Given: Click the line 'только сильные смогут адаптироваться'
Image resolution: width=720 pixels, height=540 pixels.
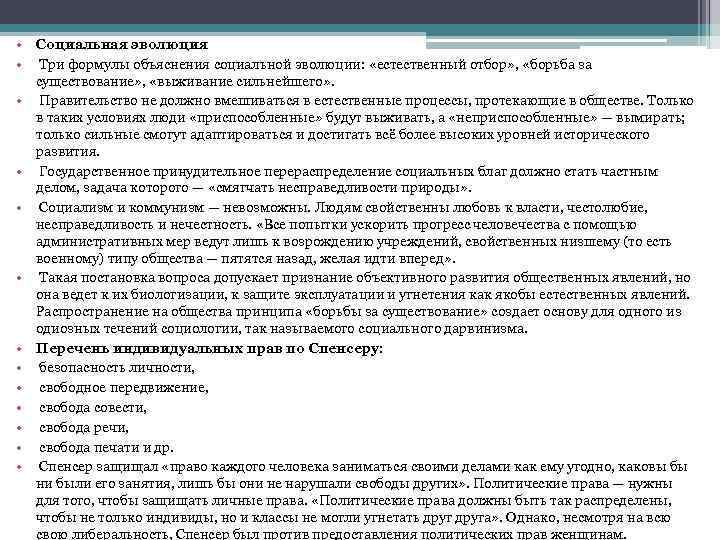Looking at the screenshot, I should [343, 134].
